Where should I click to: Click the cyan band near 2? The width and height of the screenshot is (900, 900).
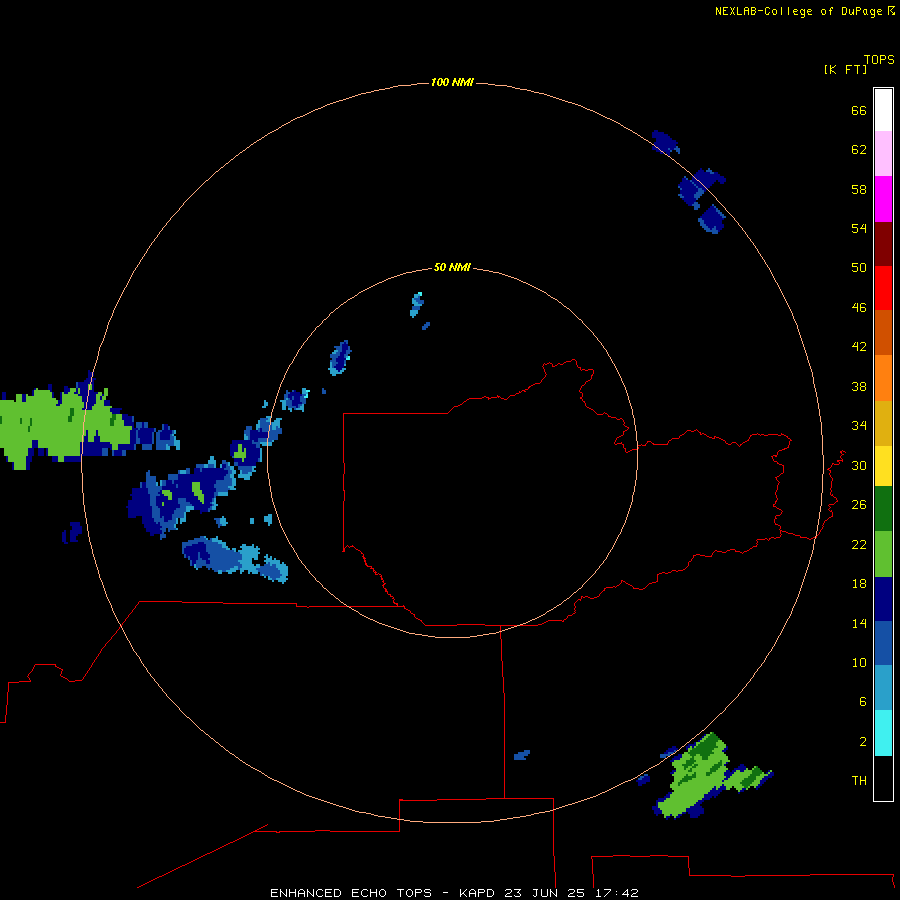883,733
